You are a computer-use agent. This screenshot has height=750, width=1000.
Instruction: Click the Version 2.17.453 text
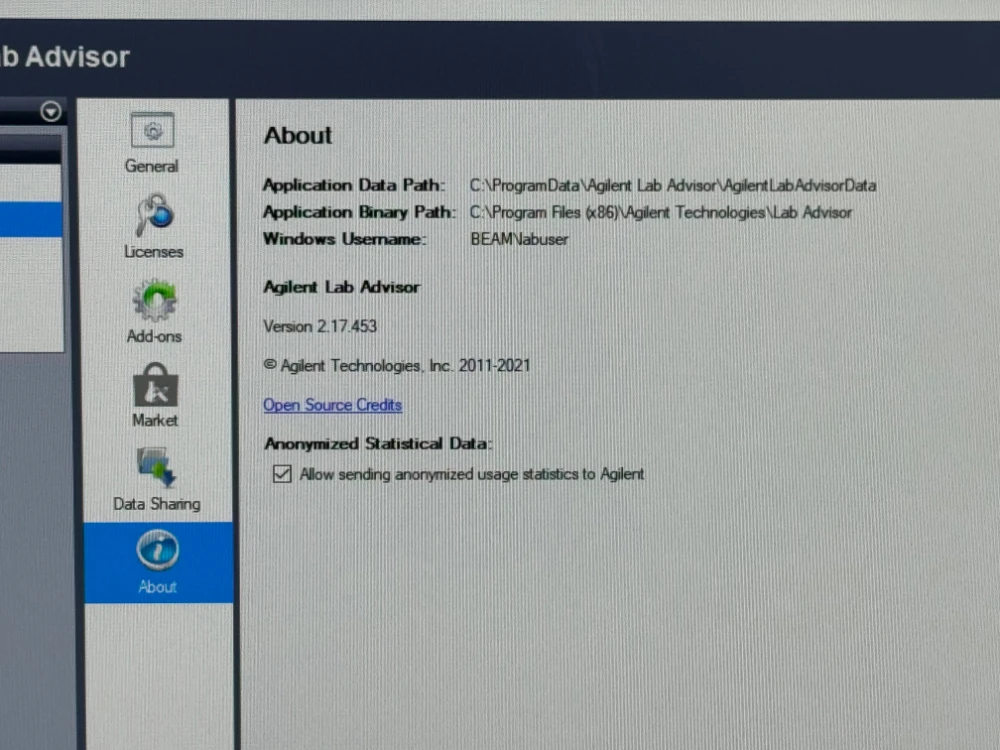pyautogui.click(x=320, y=327)
